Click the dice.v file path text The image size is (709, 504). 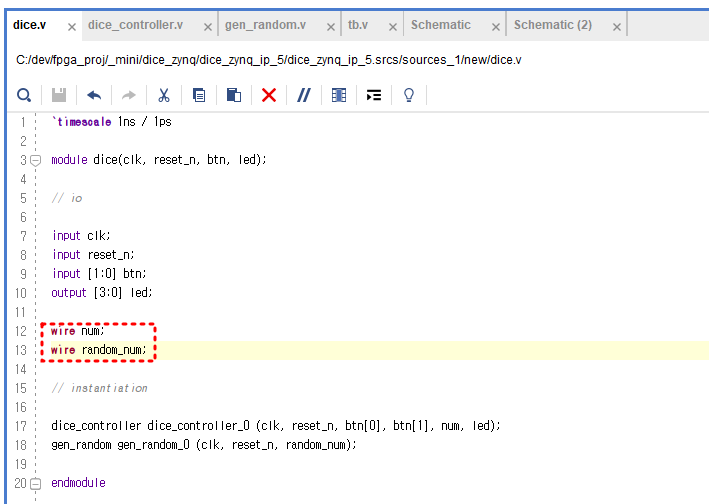click(x=269, y=60)
